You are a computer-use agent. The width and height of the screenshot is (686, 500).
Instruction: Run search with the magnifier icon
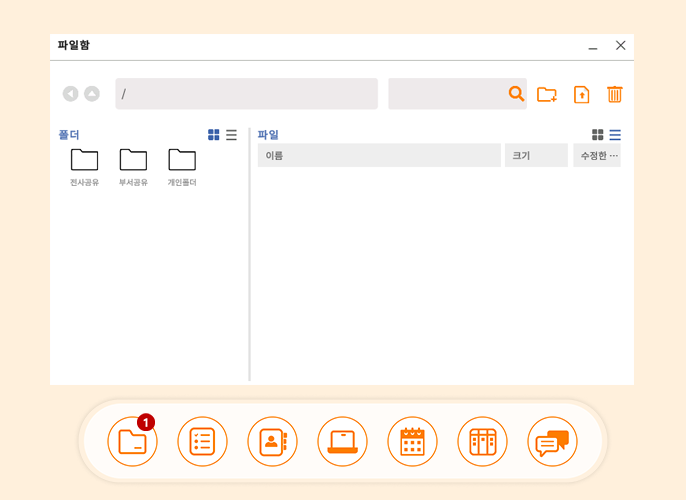point(516,94)
